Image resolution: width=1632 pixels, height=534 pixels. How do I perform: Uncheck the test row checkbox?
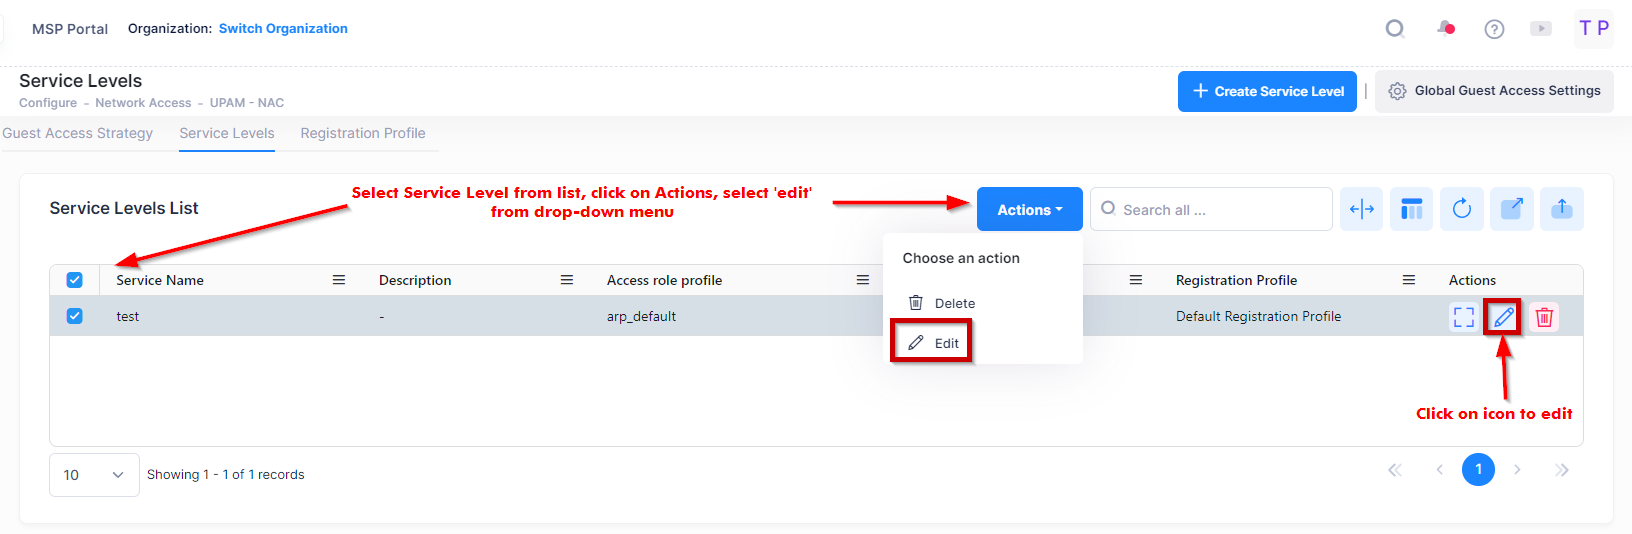(75, 316)
